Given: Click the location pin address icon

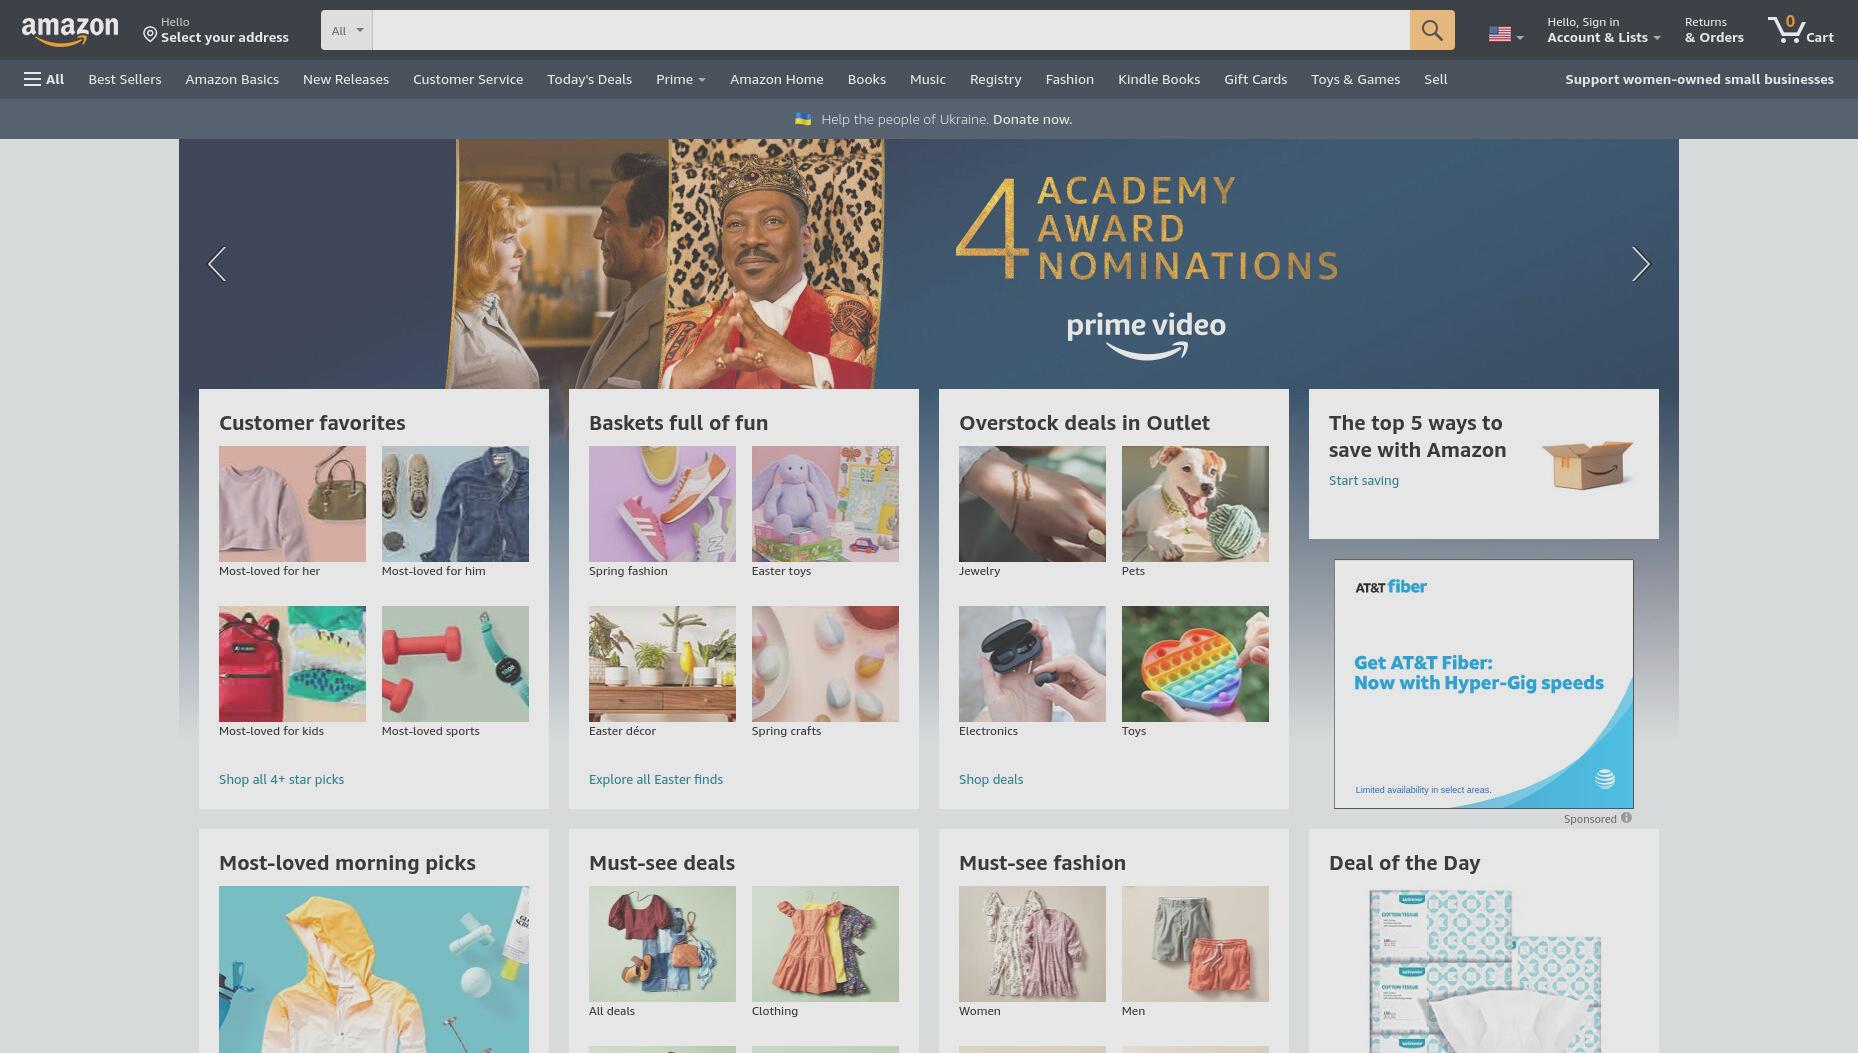Looking at the screenshot, I should pos(150,35).
